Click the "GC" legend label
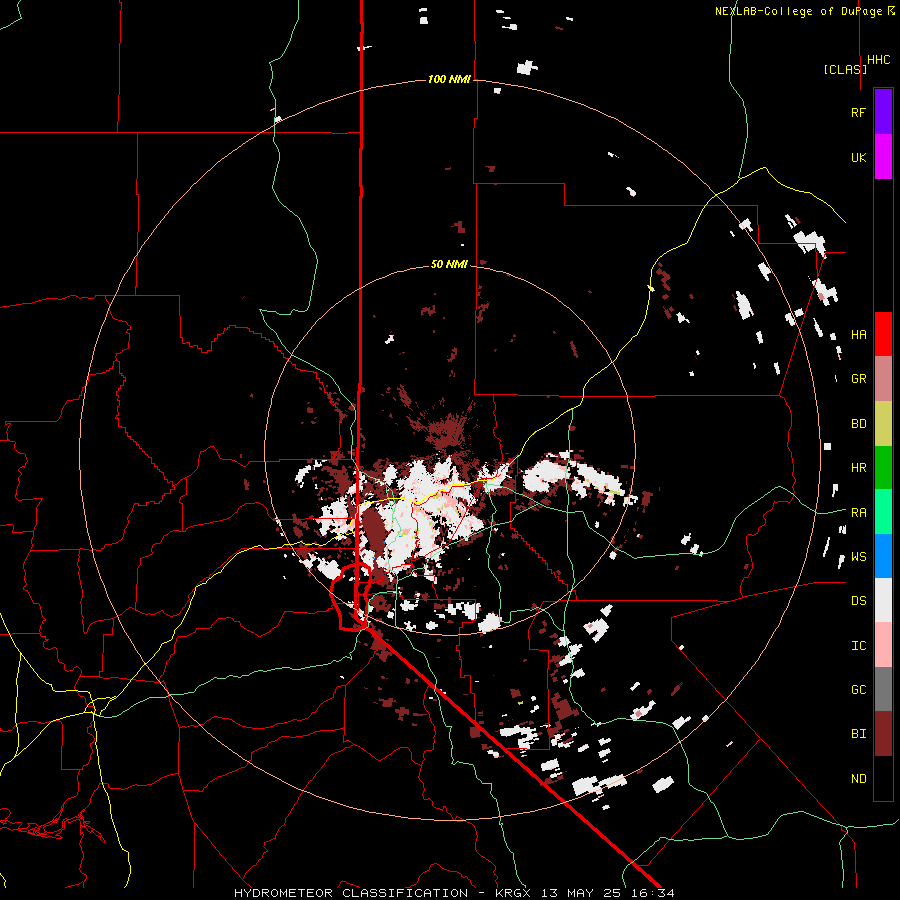900x900 pixels. coord(858,689)
